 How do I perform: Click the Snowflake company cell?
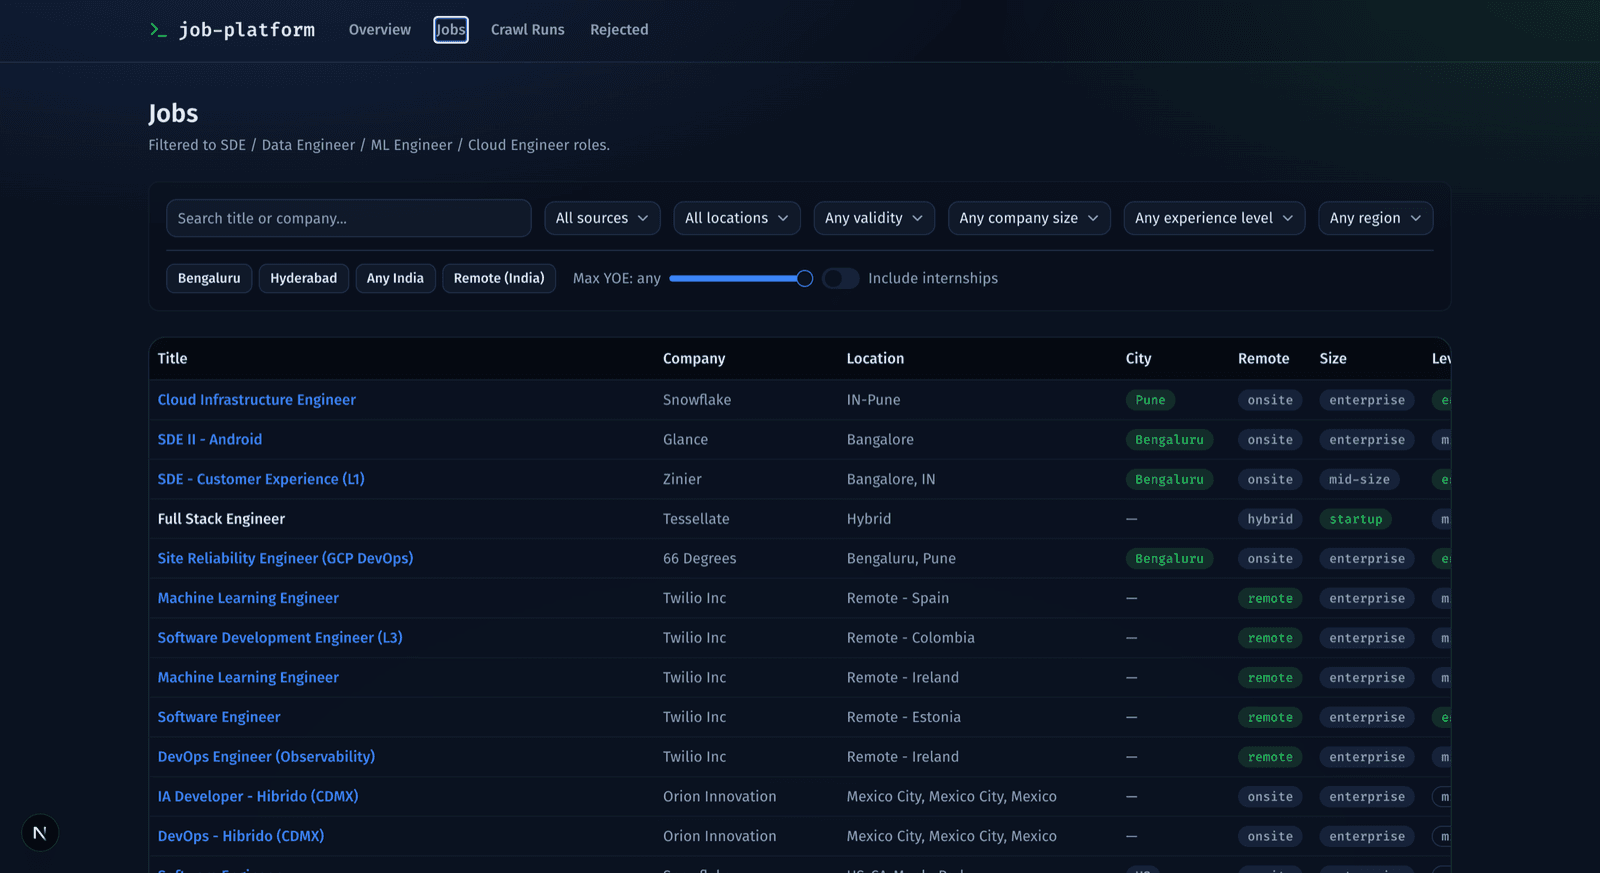pyautogui.click(x=697, y=400)
